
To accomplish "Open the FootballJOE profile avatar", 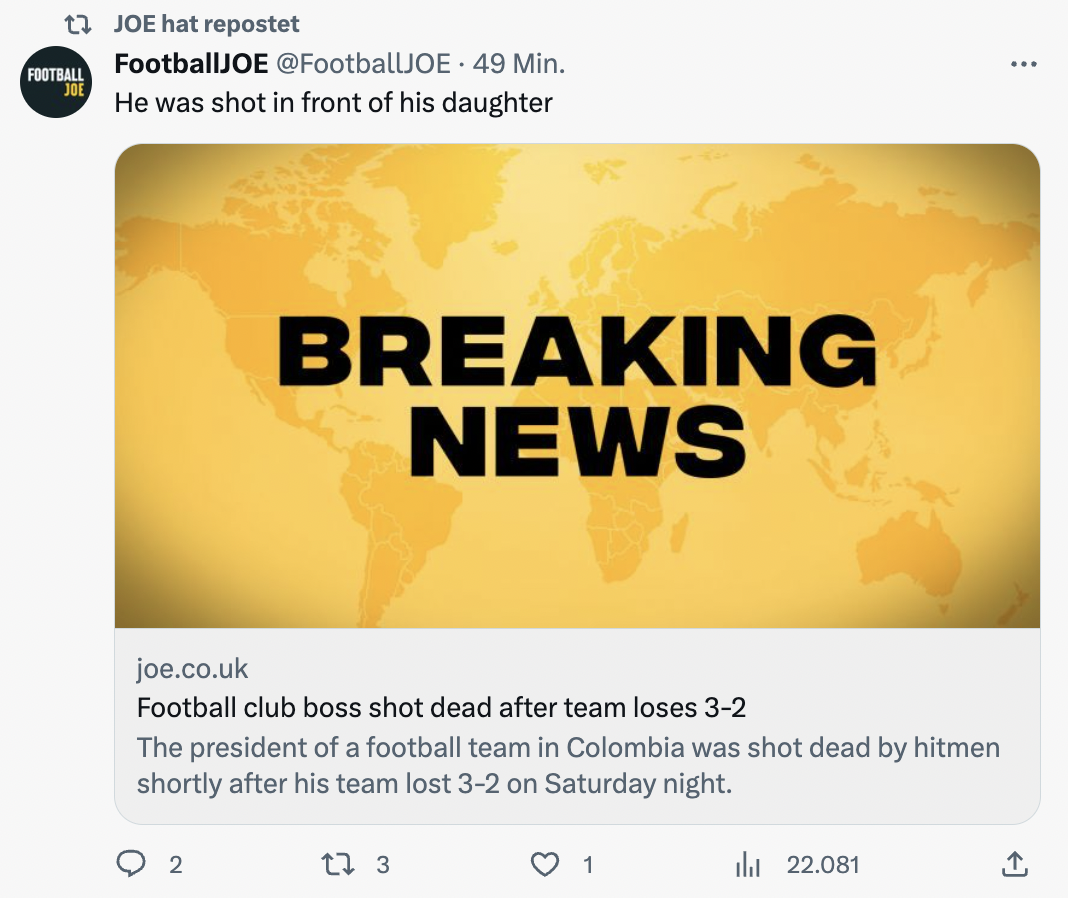I will coord(56,82).
